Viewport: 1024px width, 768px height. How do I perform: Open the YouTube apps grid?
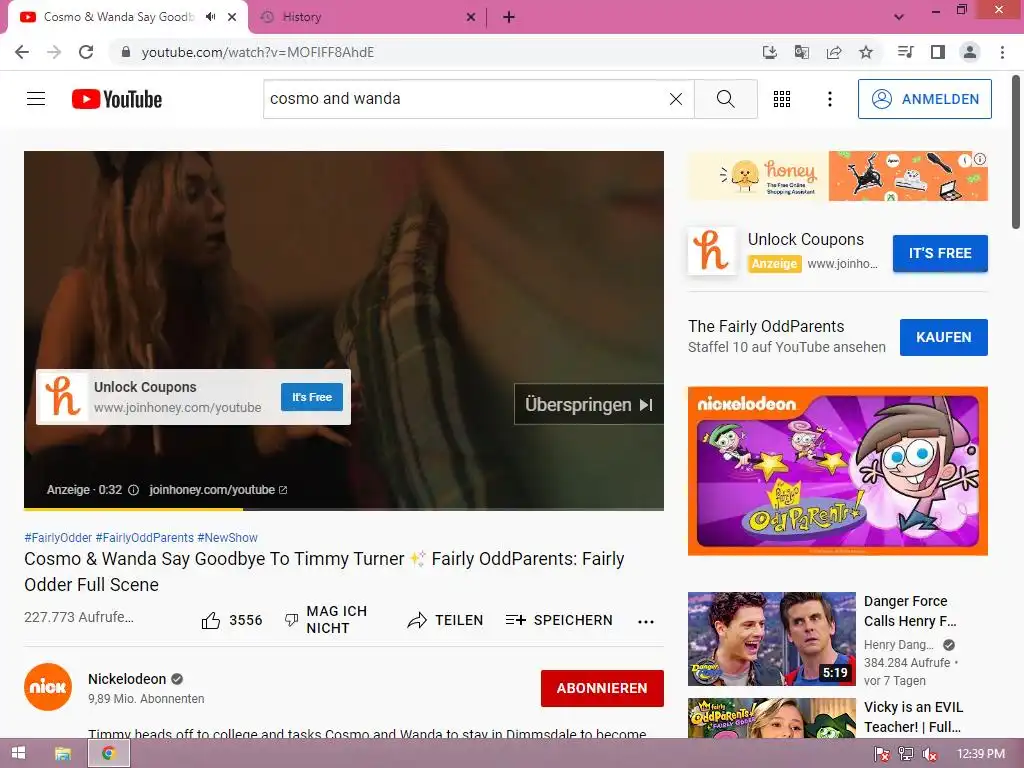782,99
